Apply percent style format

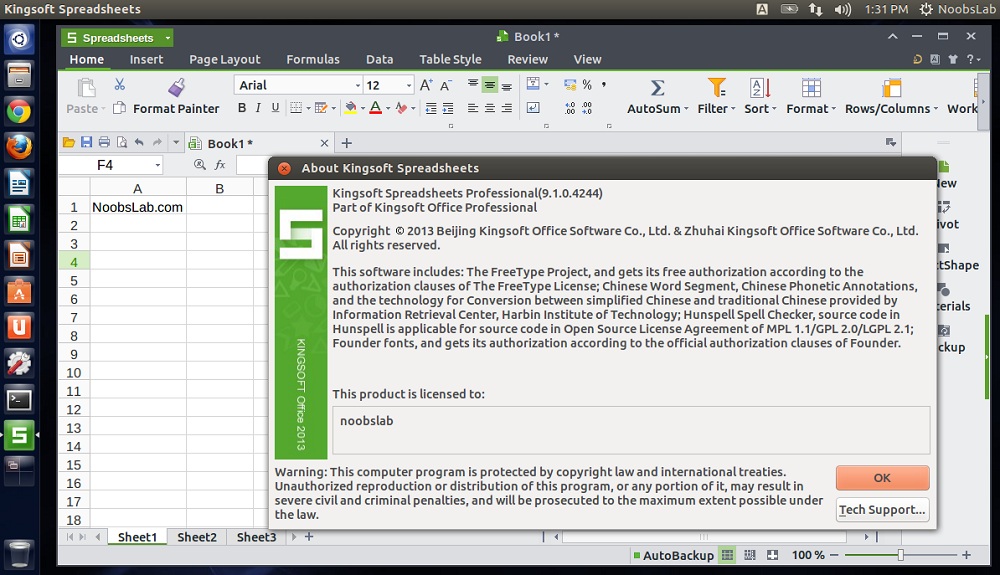click(x=587, y=85)
